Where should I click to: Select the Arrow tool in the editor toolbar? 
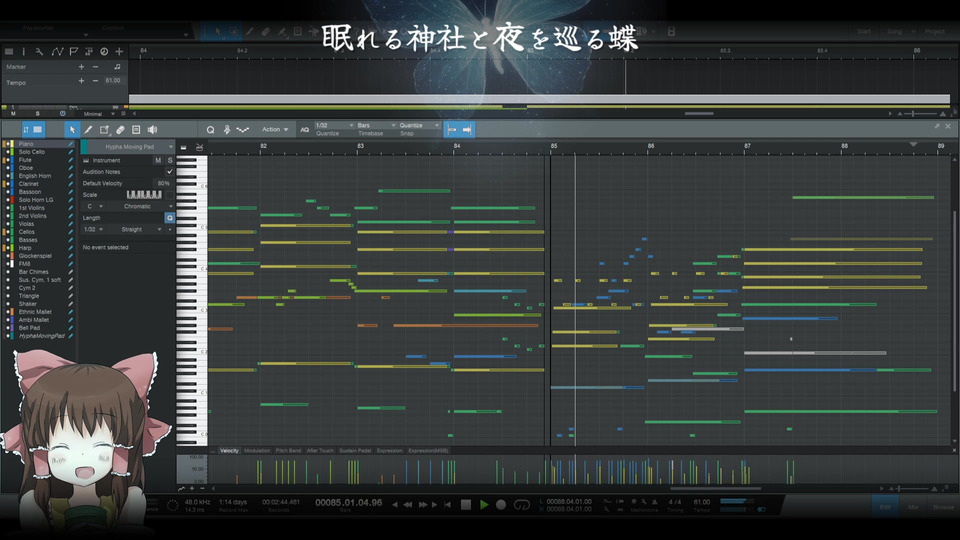72,130
